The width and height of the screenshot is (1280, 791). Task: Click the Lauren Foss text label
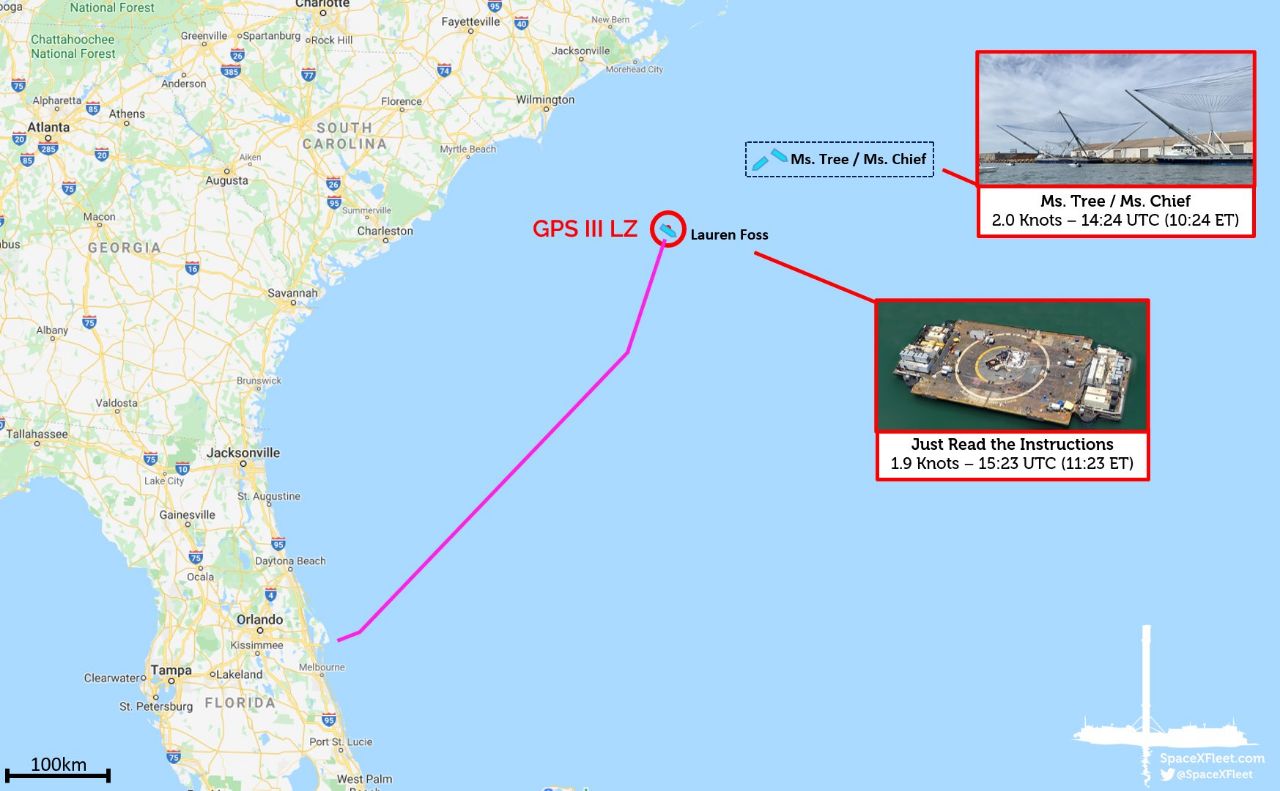coord(730,235)
